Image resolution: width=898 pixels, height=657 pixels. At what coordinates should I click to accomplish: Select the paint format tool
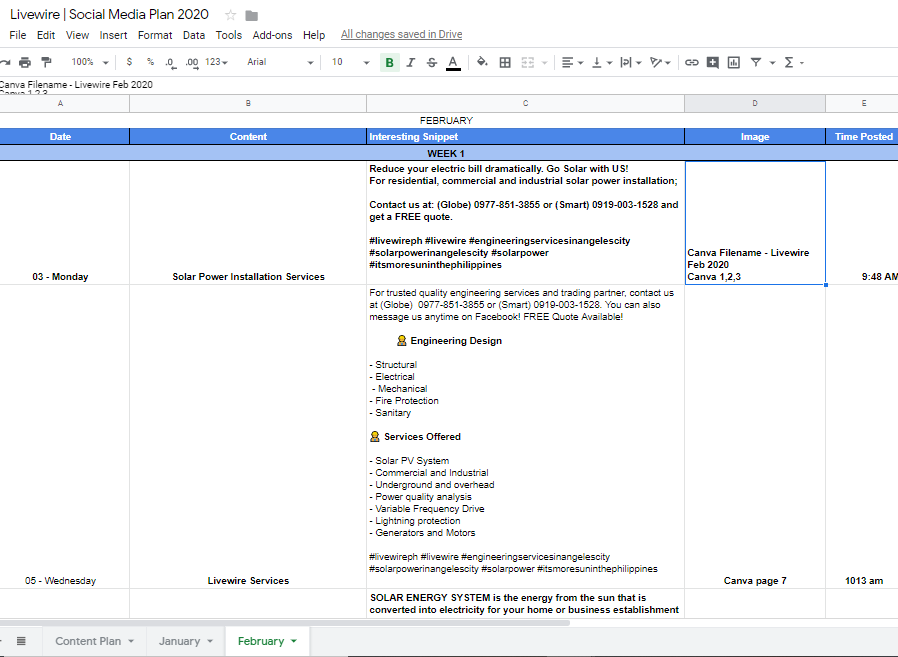pos(46,62)
